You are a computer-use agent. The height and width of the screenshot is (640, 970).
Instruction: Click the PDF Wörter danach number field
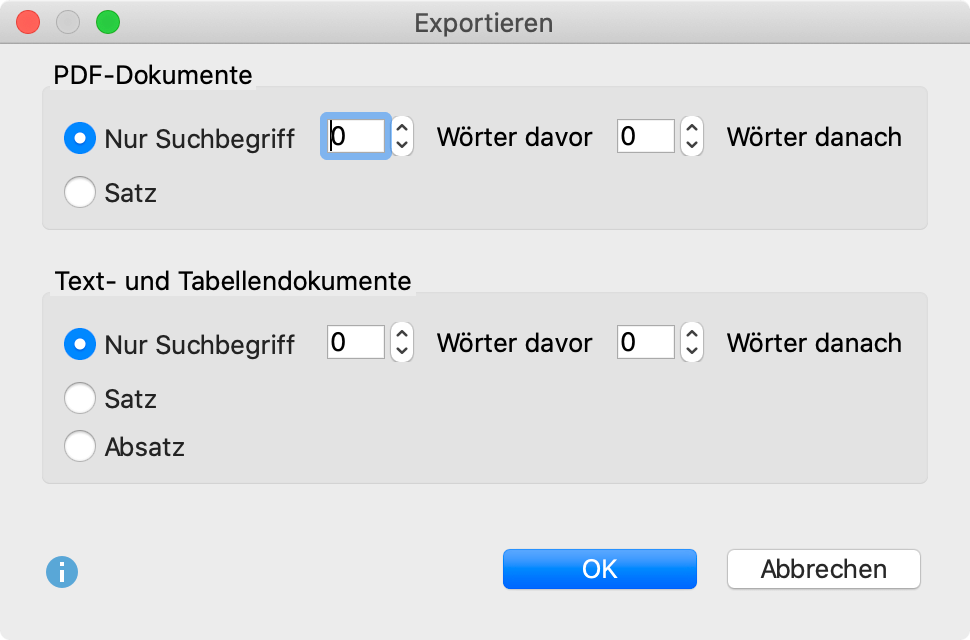[x=646, y=136]
